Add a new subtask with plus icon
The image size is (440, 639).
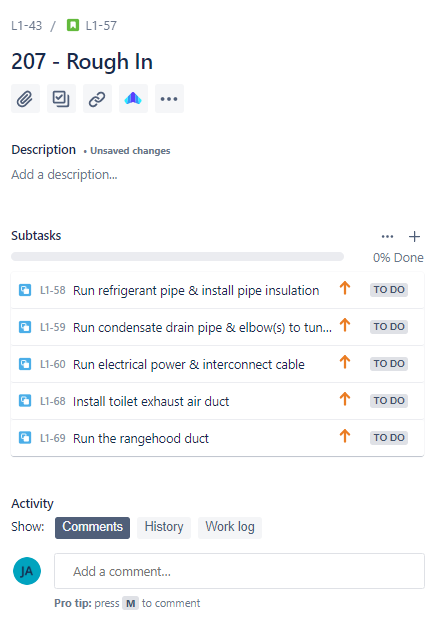pos(414,236)
